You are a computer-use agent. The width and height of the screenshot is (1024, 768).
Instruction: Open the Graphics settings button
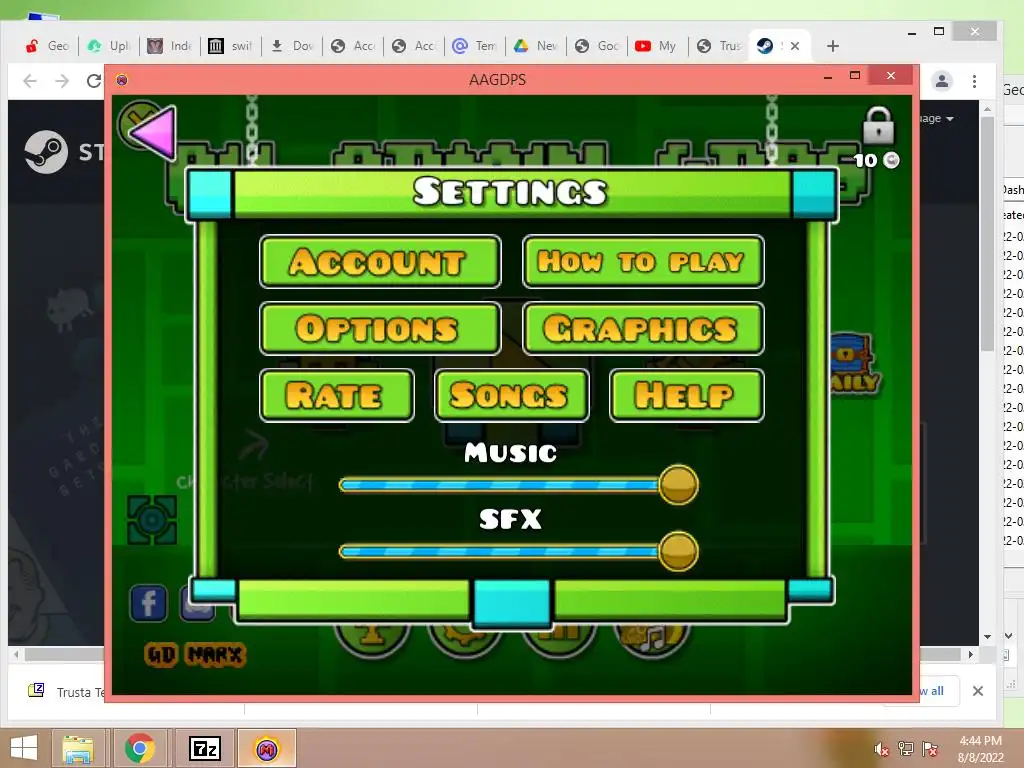643,328
